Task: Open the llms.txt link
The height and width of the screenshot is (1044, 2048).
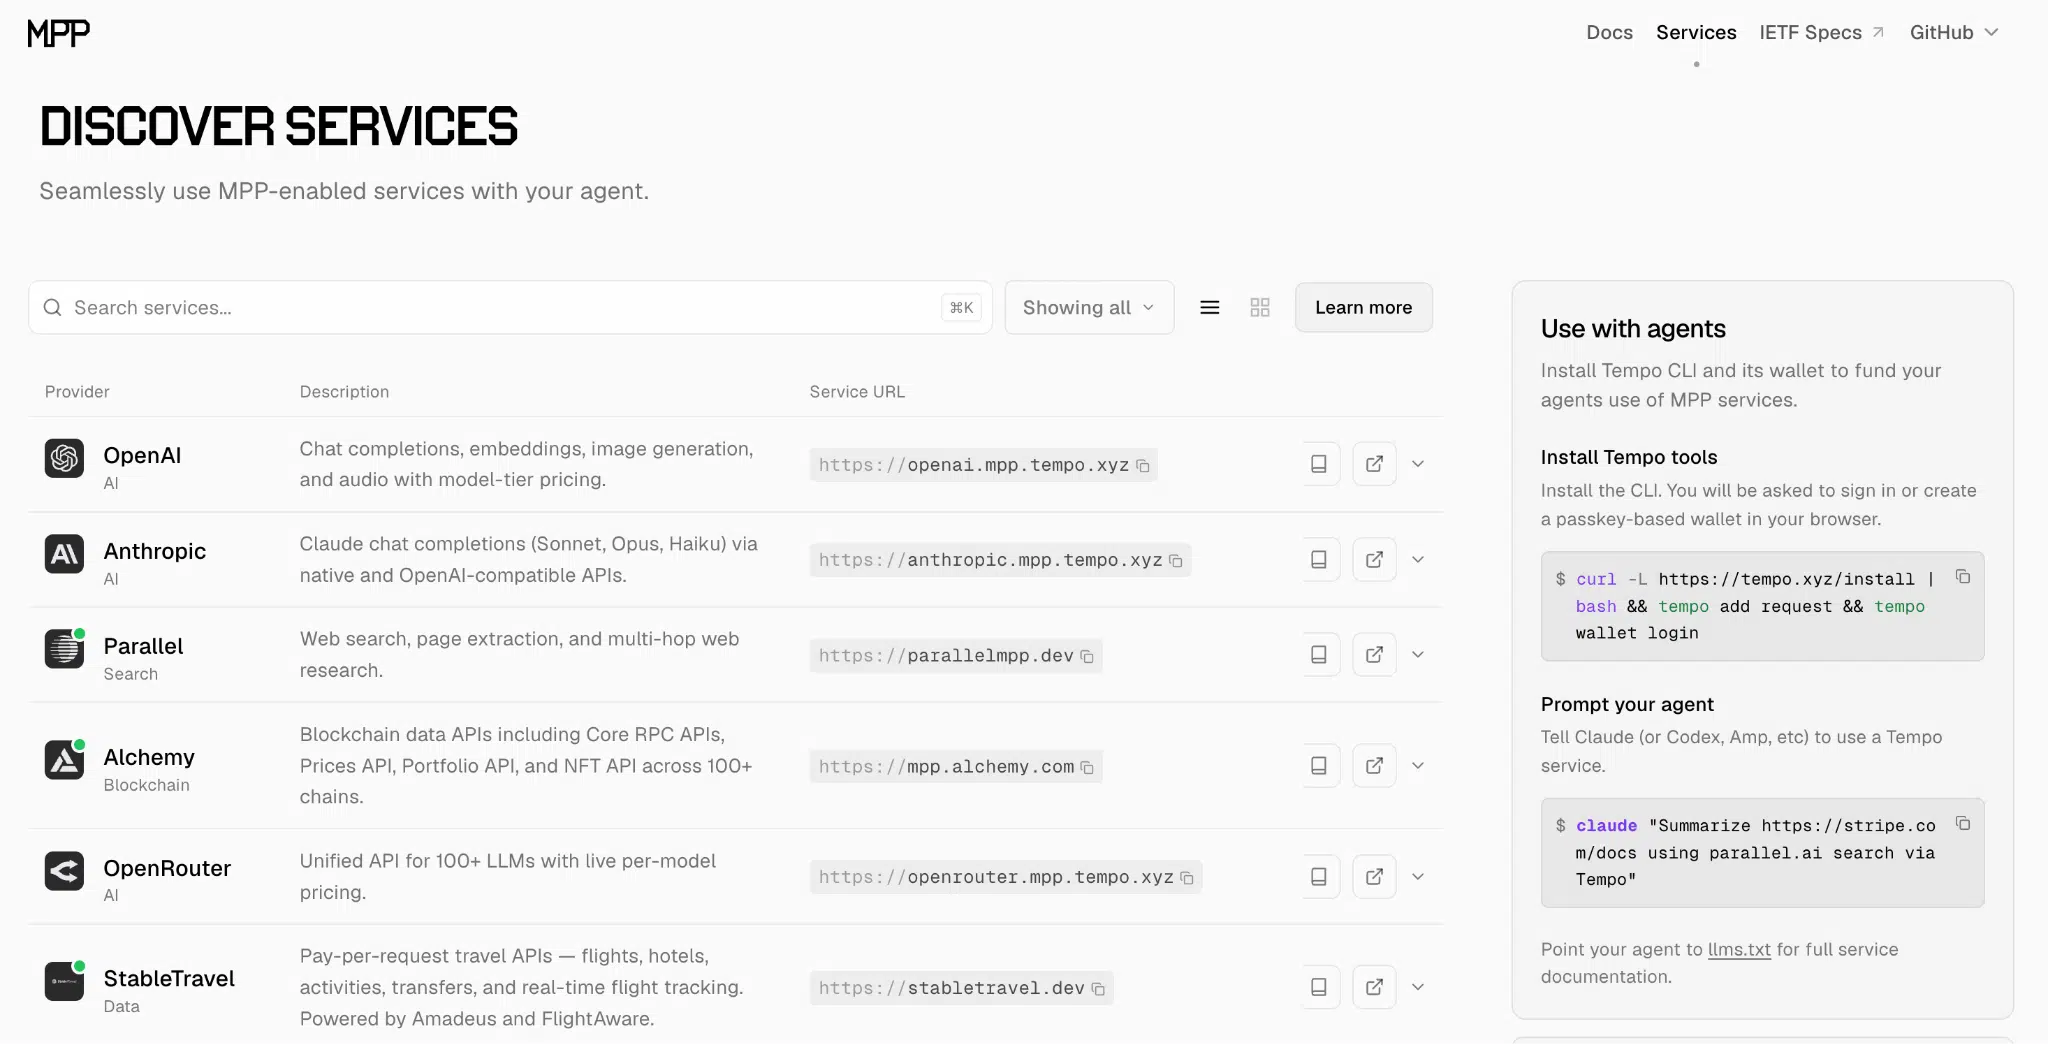Action: point(1739,950)
